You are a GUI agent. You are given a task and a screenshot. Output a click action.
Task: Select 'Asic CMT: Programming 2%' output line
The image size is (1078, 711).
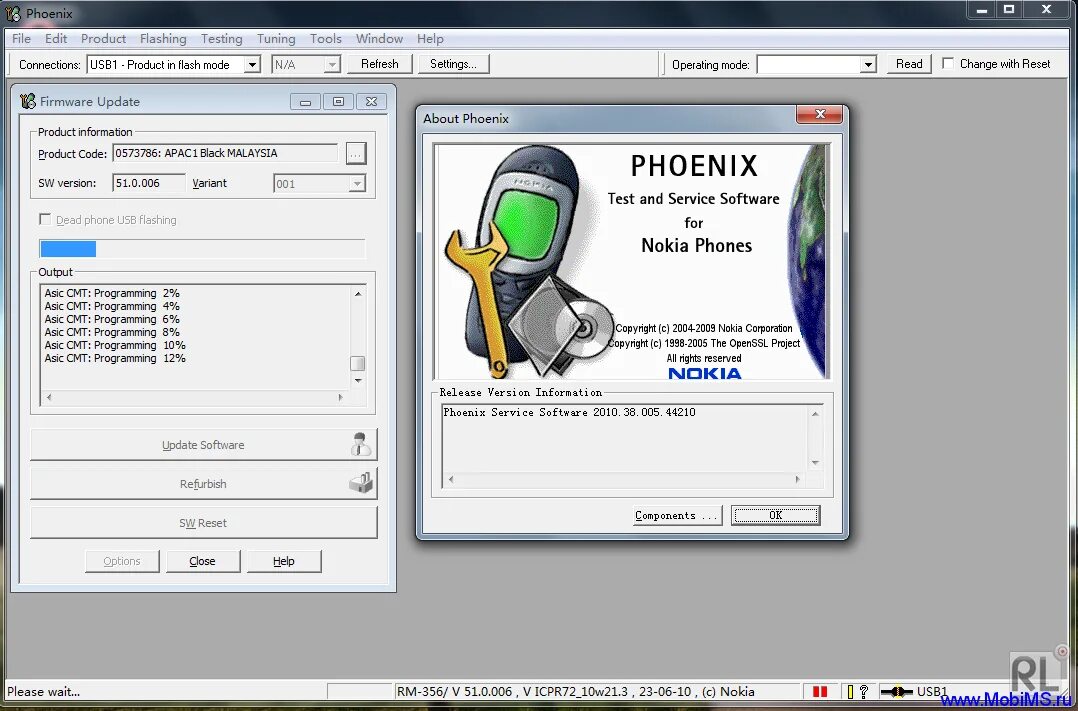click(112, 293)
